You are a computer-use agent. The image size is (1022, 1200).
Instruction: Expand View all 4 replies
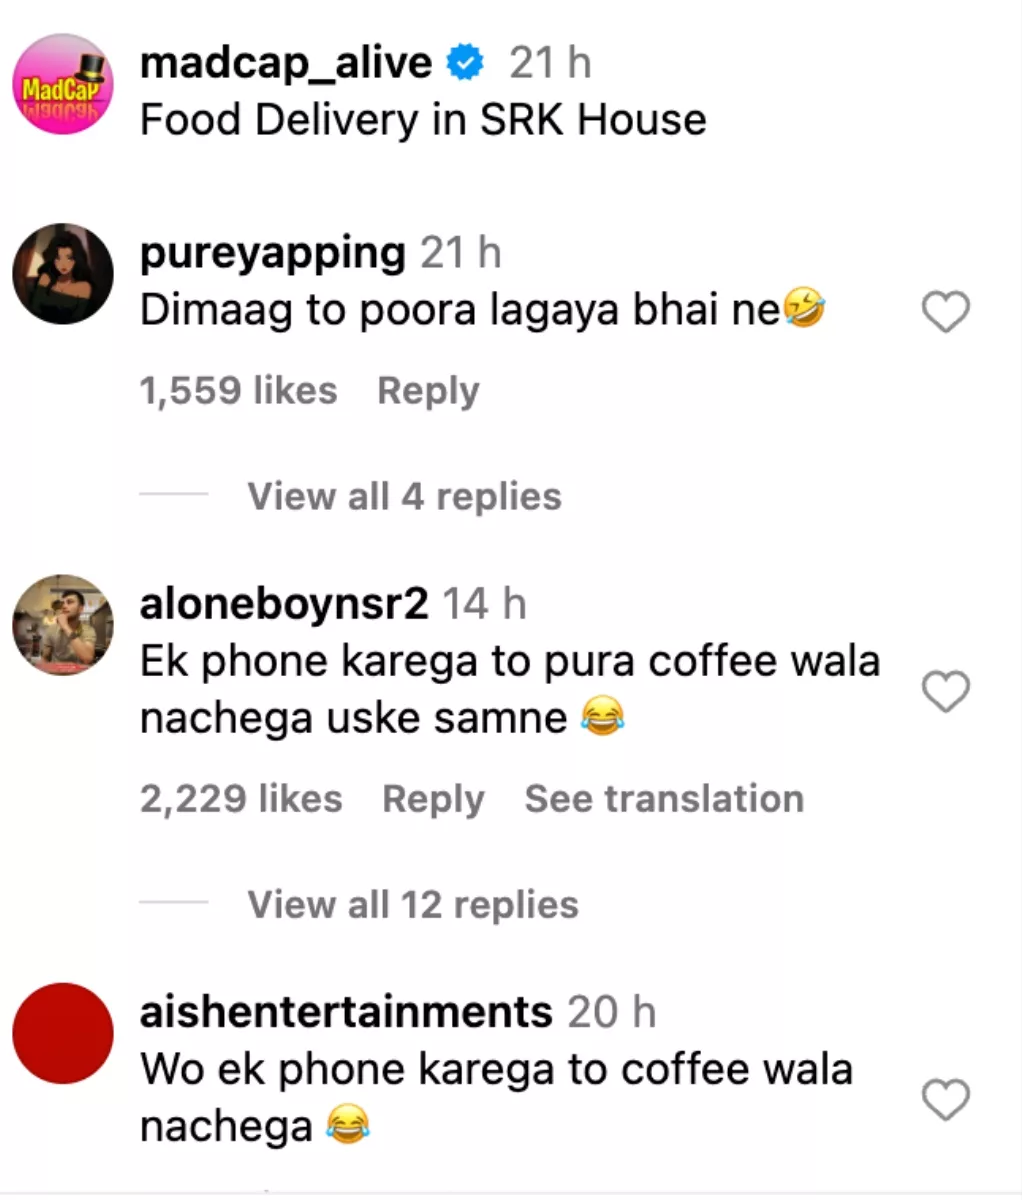(x=404, y=496)
